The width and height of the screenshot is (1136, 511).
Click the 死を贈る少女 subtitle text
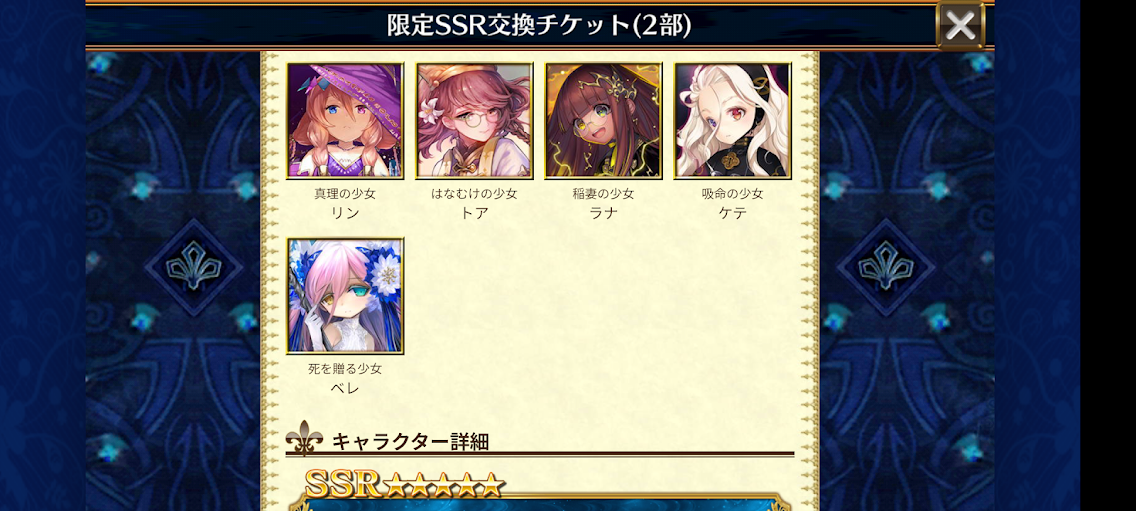pyautogui.click(x=345, y=369)
